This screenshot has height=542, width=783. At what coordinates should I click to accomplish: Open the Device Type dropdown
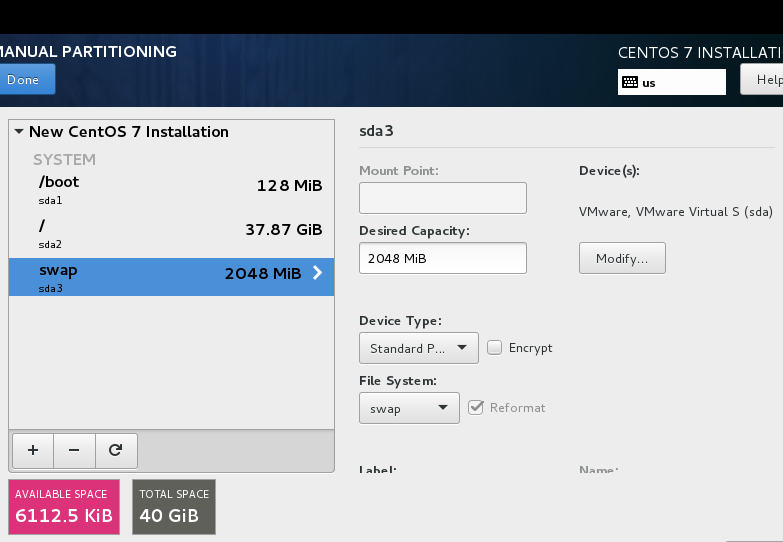[418, 348]
